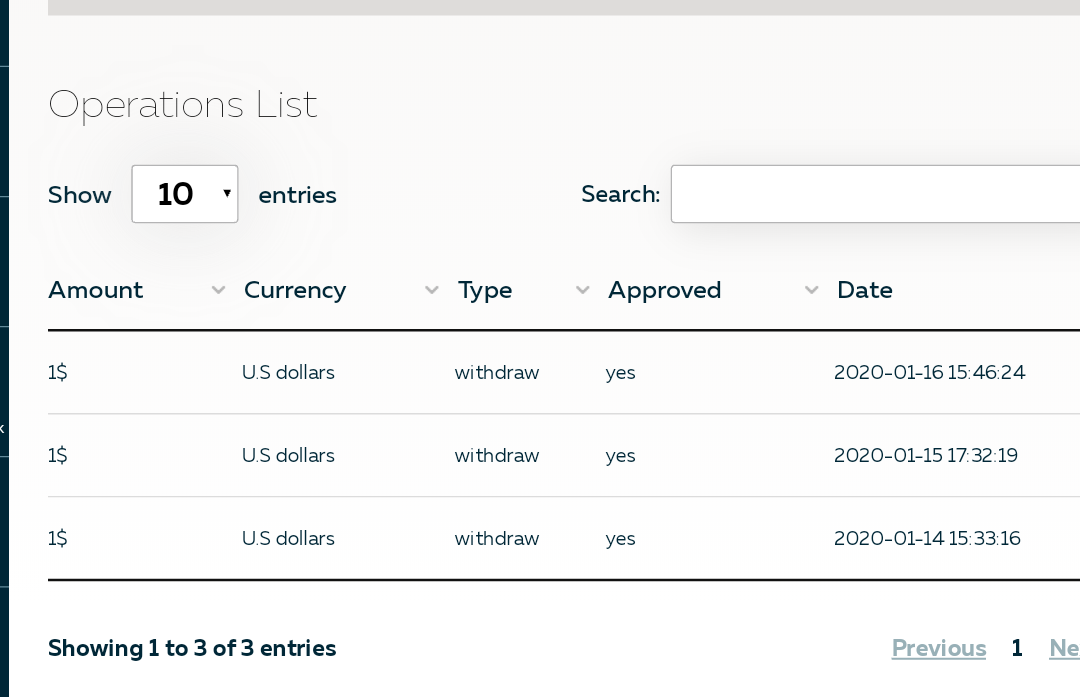Go to the Next page

[x=1064, y=648]
